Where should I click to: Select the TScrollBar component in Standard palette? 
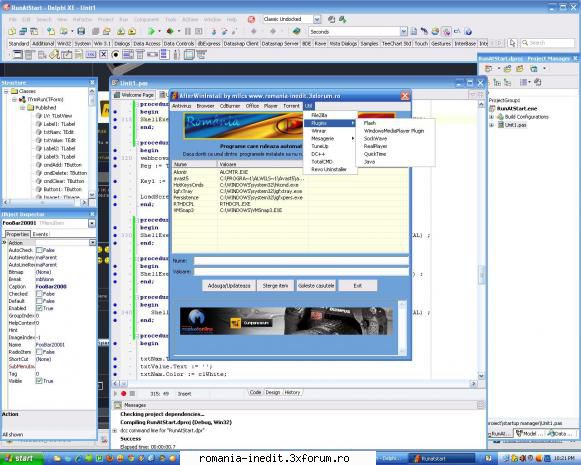point(152,55)
